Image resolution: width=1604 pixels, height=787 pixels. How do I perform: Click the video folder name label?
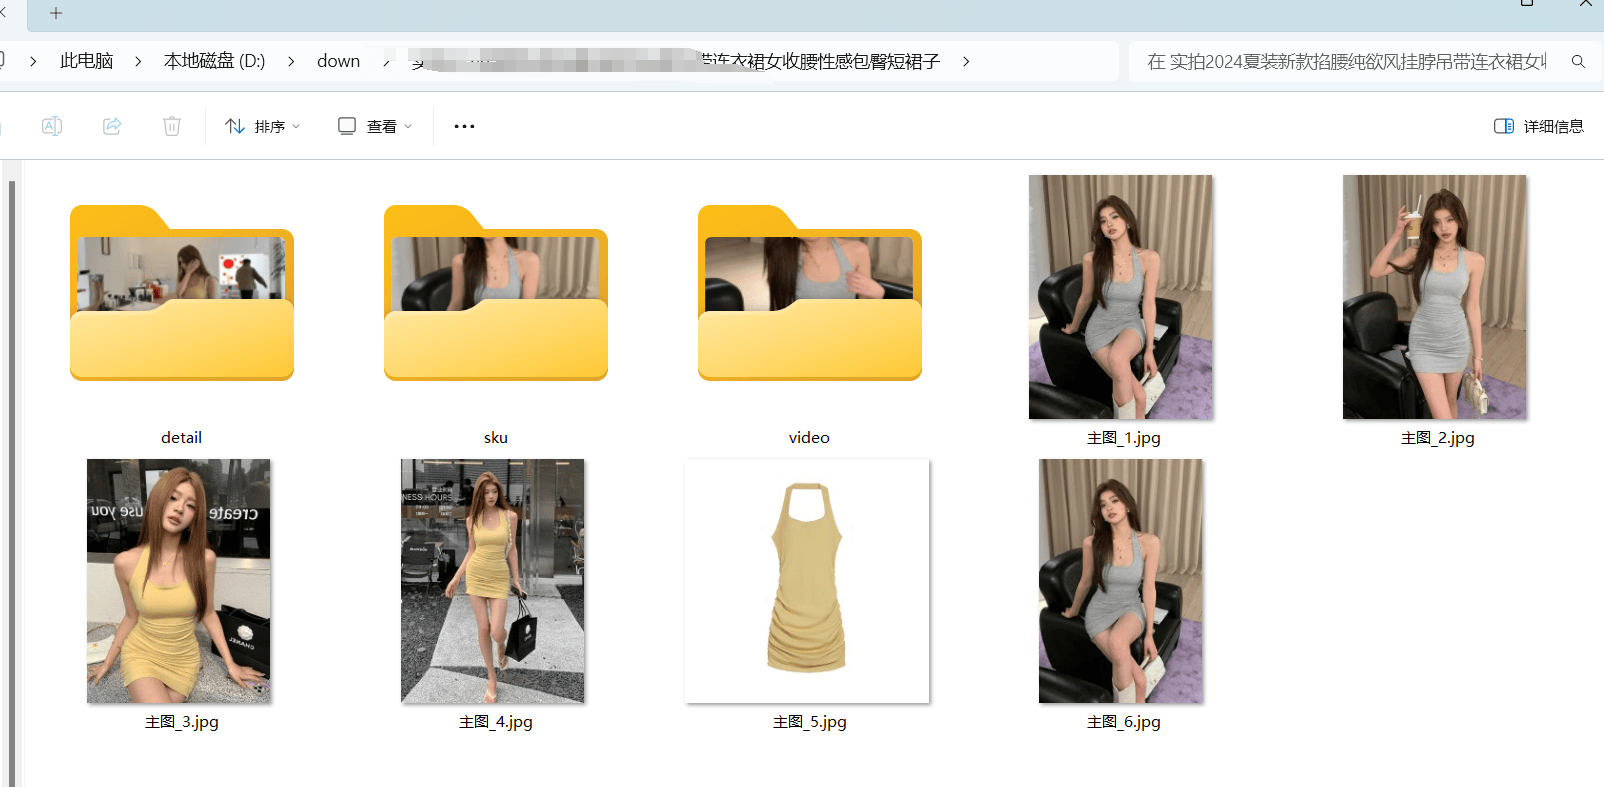click(x=809, y=438)
